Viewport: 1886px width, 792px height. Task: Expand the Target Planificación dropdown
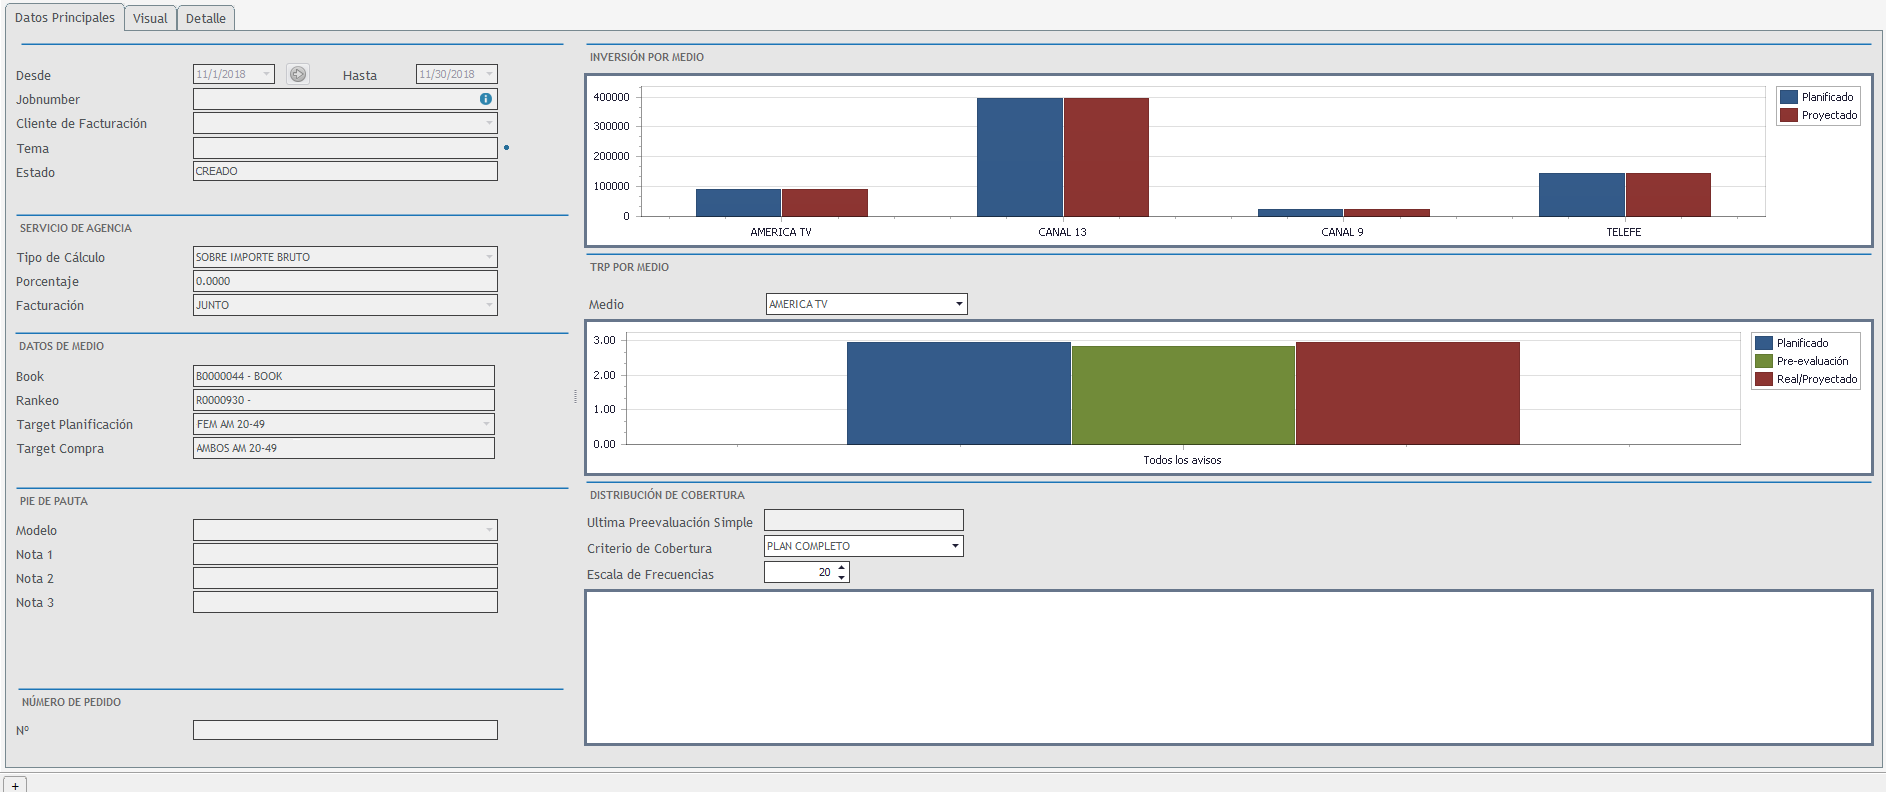coord(487,424)
